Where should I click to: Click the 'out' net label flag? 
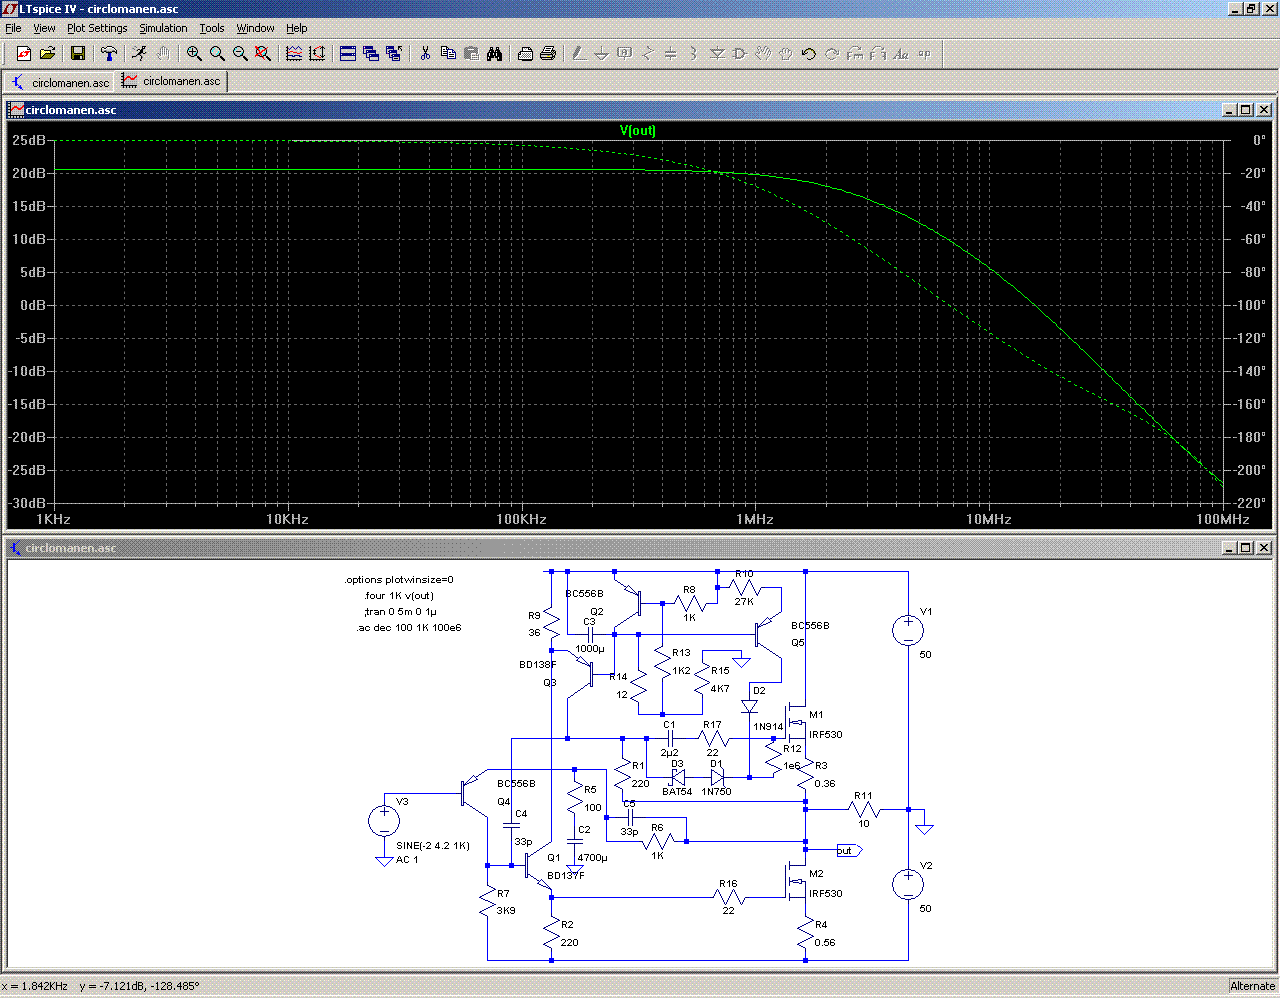point(849,851)
